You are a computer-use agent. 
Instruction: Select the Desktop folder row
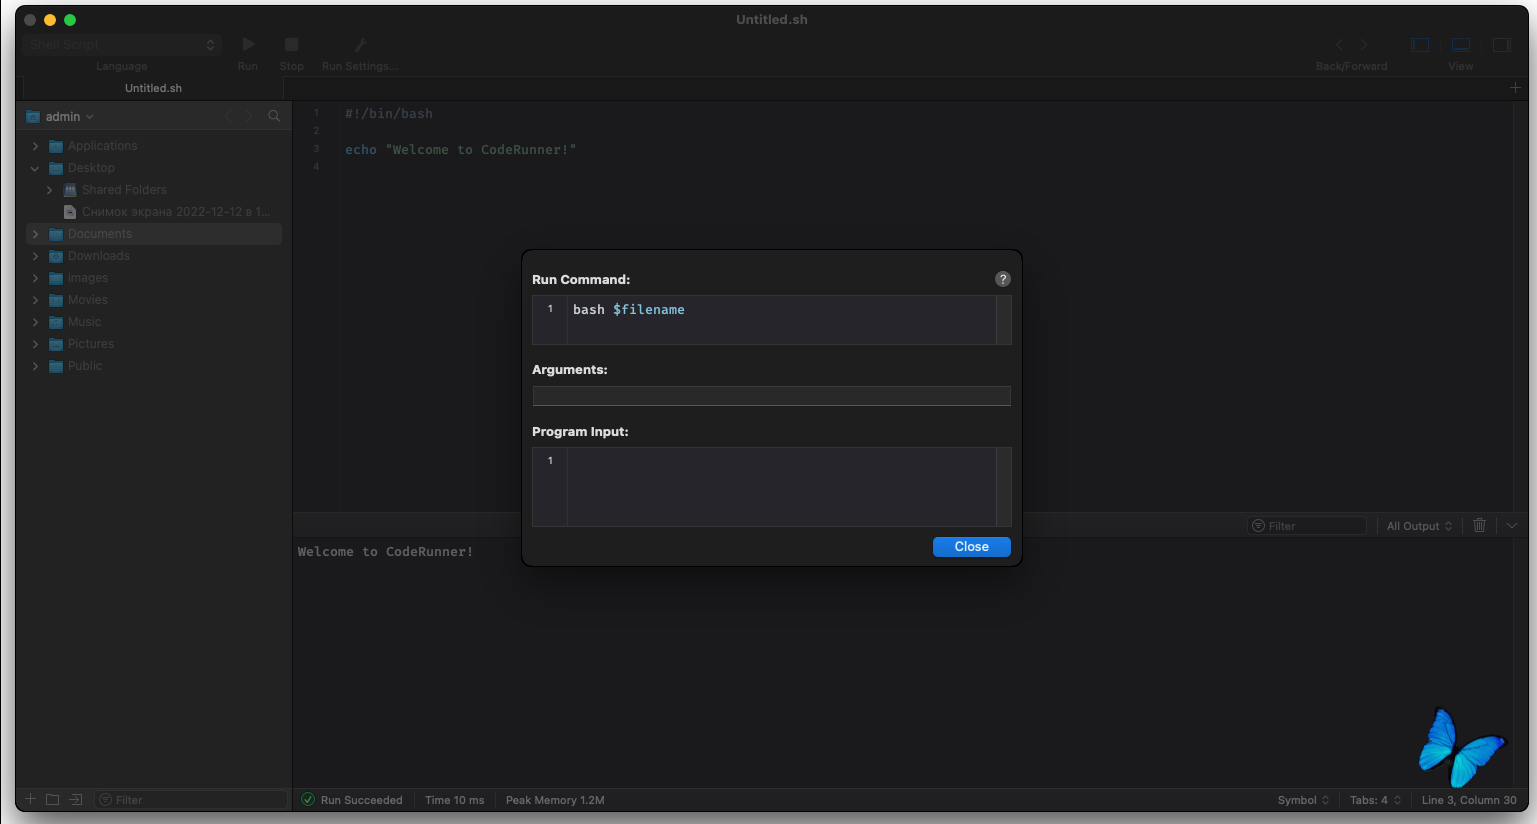154,168
